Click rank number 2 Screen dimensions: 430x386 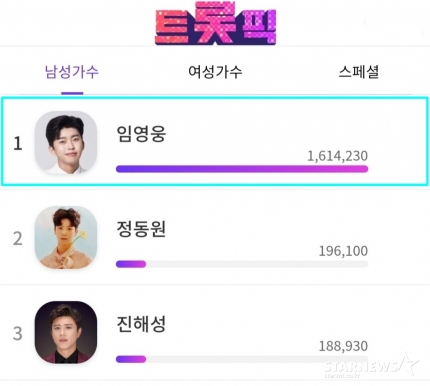18,239
